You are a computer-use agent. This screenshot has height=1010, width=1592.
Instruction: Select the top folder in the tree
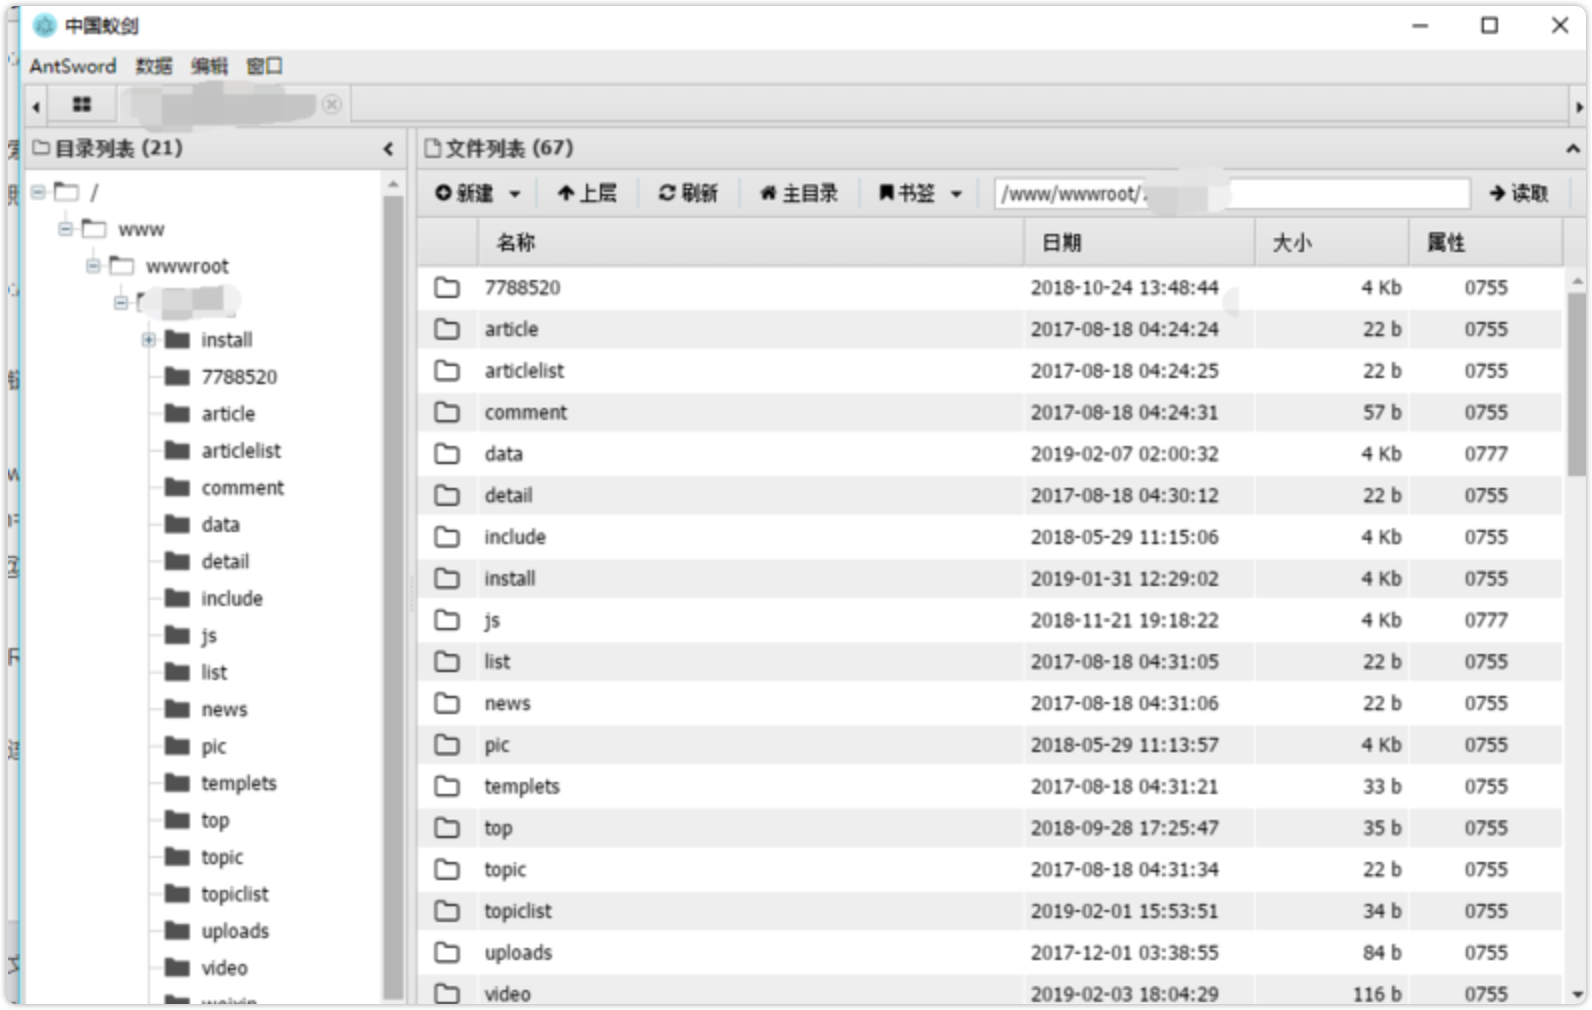tap(215, 821)
